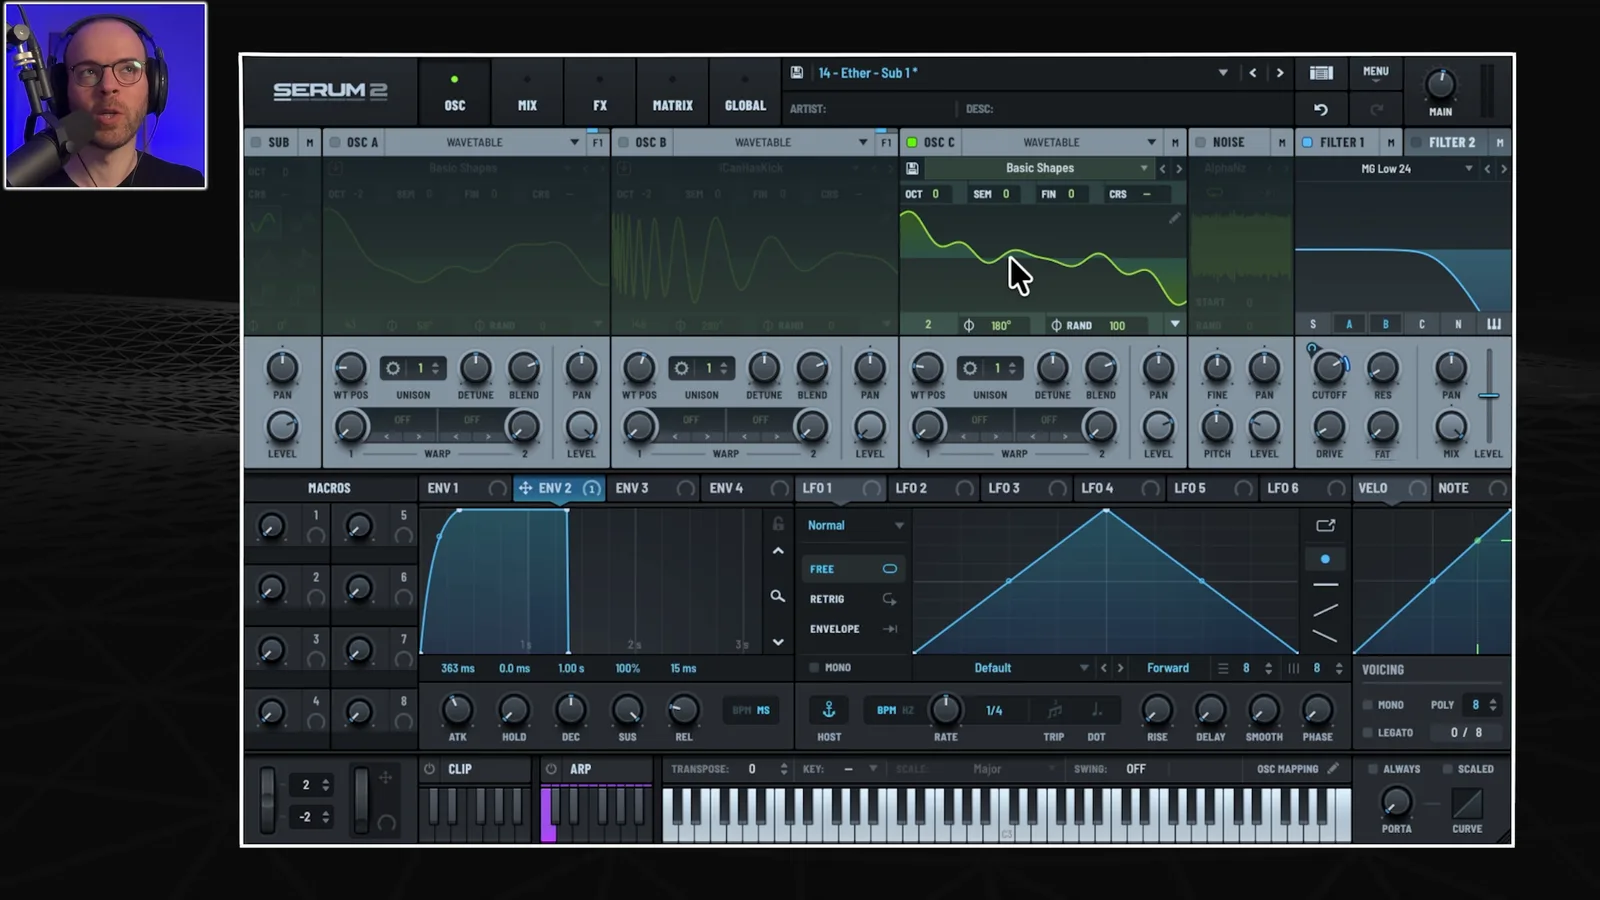Open MG Low 24 filter type dropdown
The image size is (1600, 900).
click(1468, 169)
